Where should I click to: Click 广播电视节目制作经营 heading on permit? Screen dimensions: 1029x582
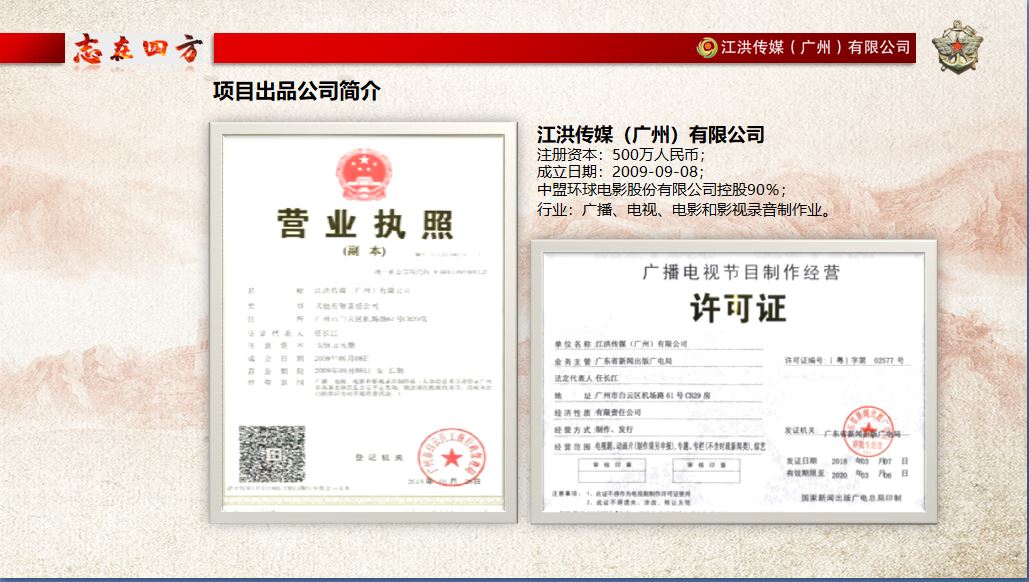(x=742, y=272)
